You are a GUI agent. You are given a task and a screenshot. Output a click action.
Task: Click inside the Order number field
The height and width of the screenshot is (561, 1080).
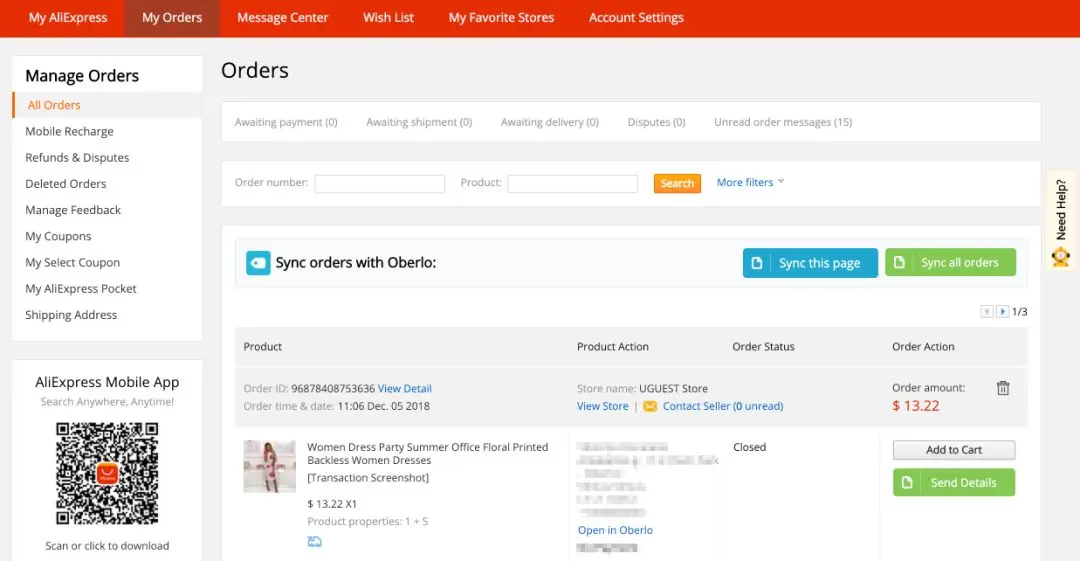379,184
